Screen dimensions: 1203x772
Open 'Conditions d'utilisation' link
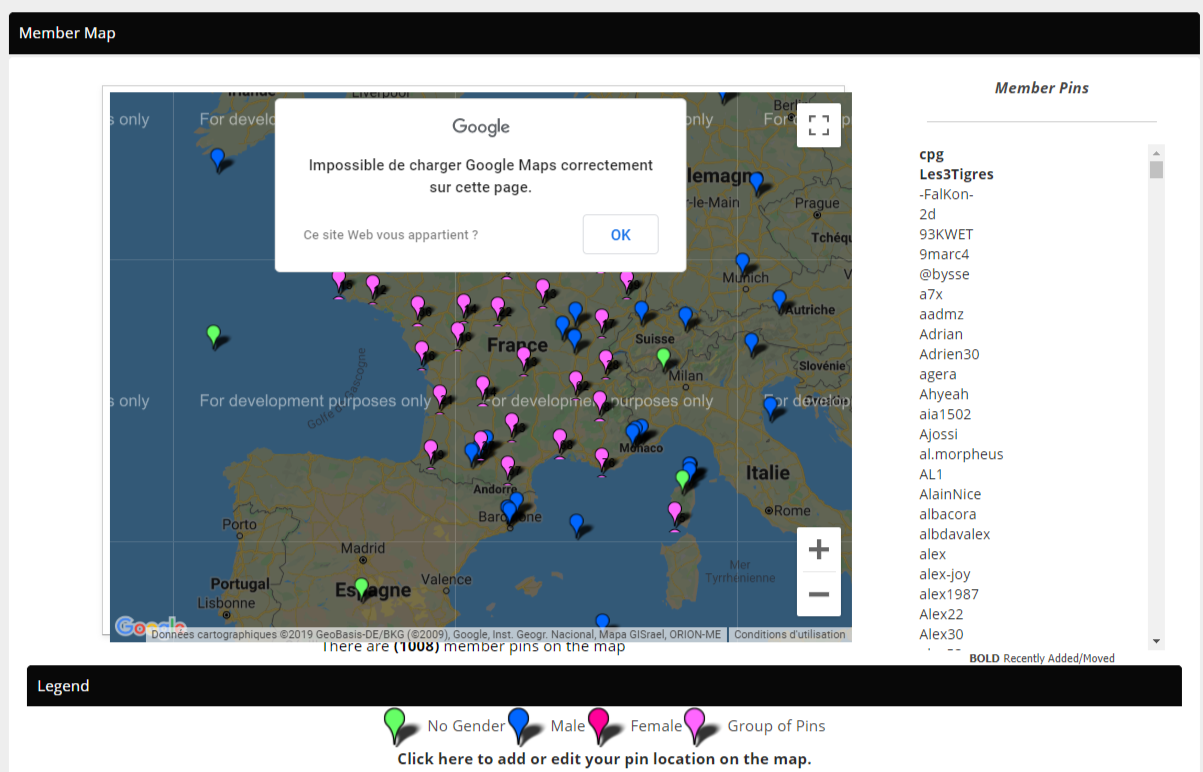click(x=790, y=634)
